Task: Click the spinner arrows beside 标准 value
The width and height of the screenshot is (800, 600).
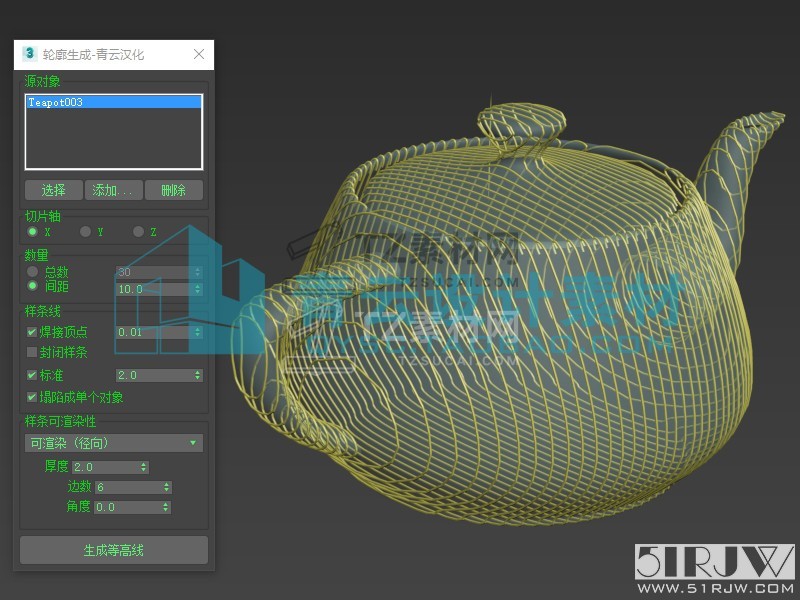Action: (x=197, y=376)
